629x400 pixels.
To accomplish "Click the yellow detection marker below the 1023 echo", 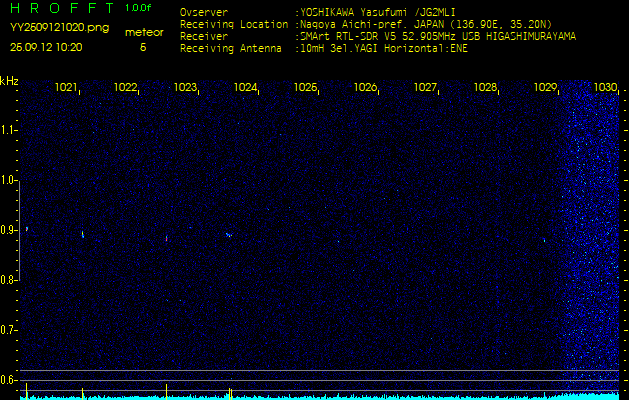I will click(x=166, y=392).
